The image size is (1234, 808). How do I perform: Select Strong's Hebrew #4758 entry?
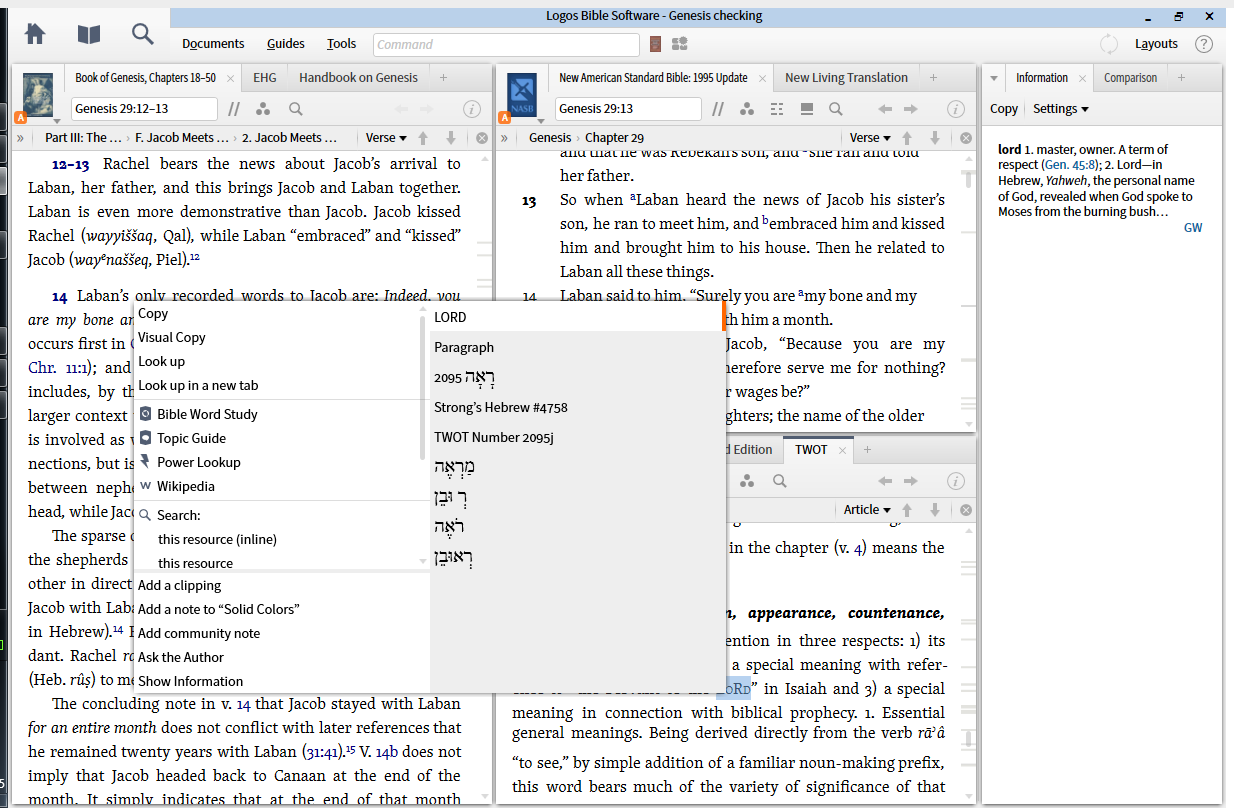[500, 407]
